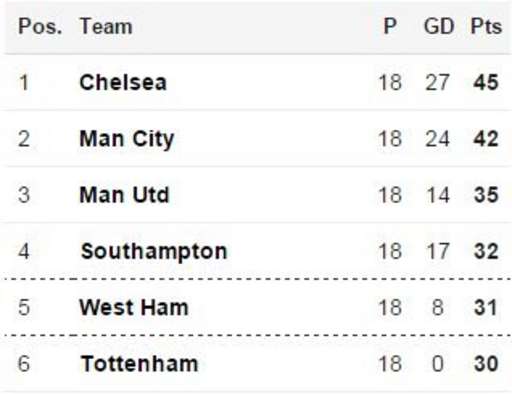Sort by the P column header
This screenshot has width=512, height=394.
point(390,26)
